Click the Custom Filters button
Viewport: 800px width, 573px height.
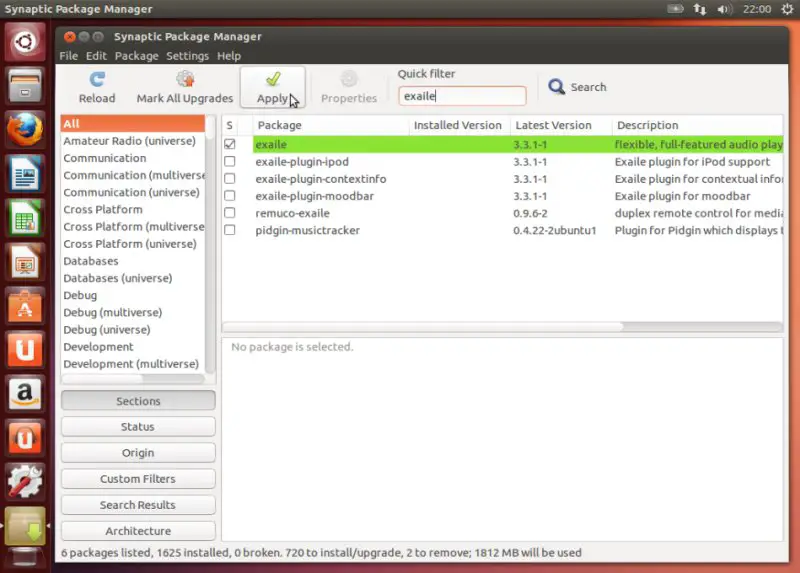[138, 479]
